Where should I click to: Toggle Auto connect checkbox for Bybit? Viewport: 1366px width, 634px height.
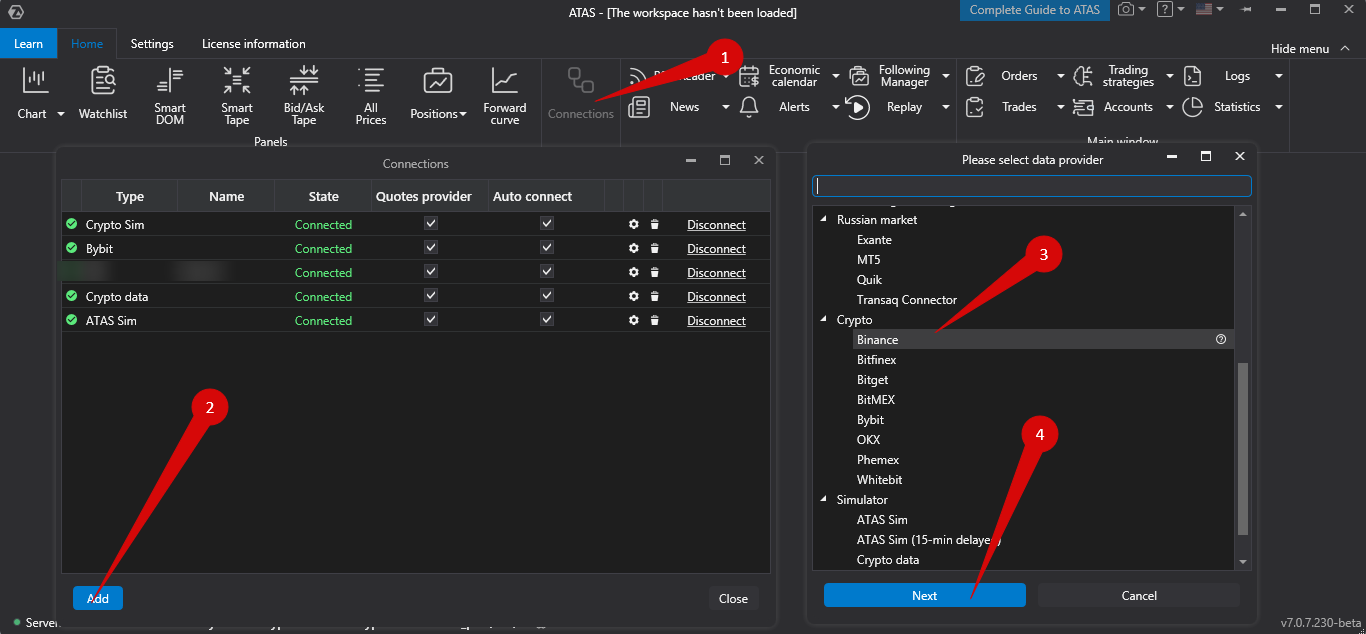click(x=547, y=248)
